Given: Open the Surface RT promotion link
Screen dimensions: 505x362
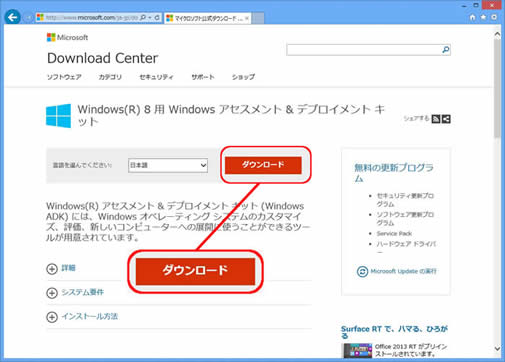Looking at the screenshot, I should pyautogui.click(x=394, y=332).
